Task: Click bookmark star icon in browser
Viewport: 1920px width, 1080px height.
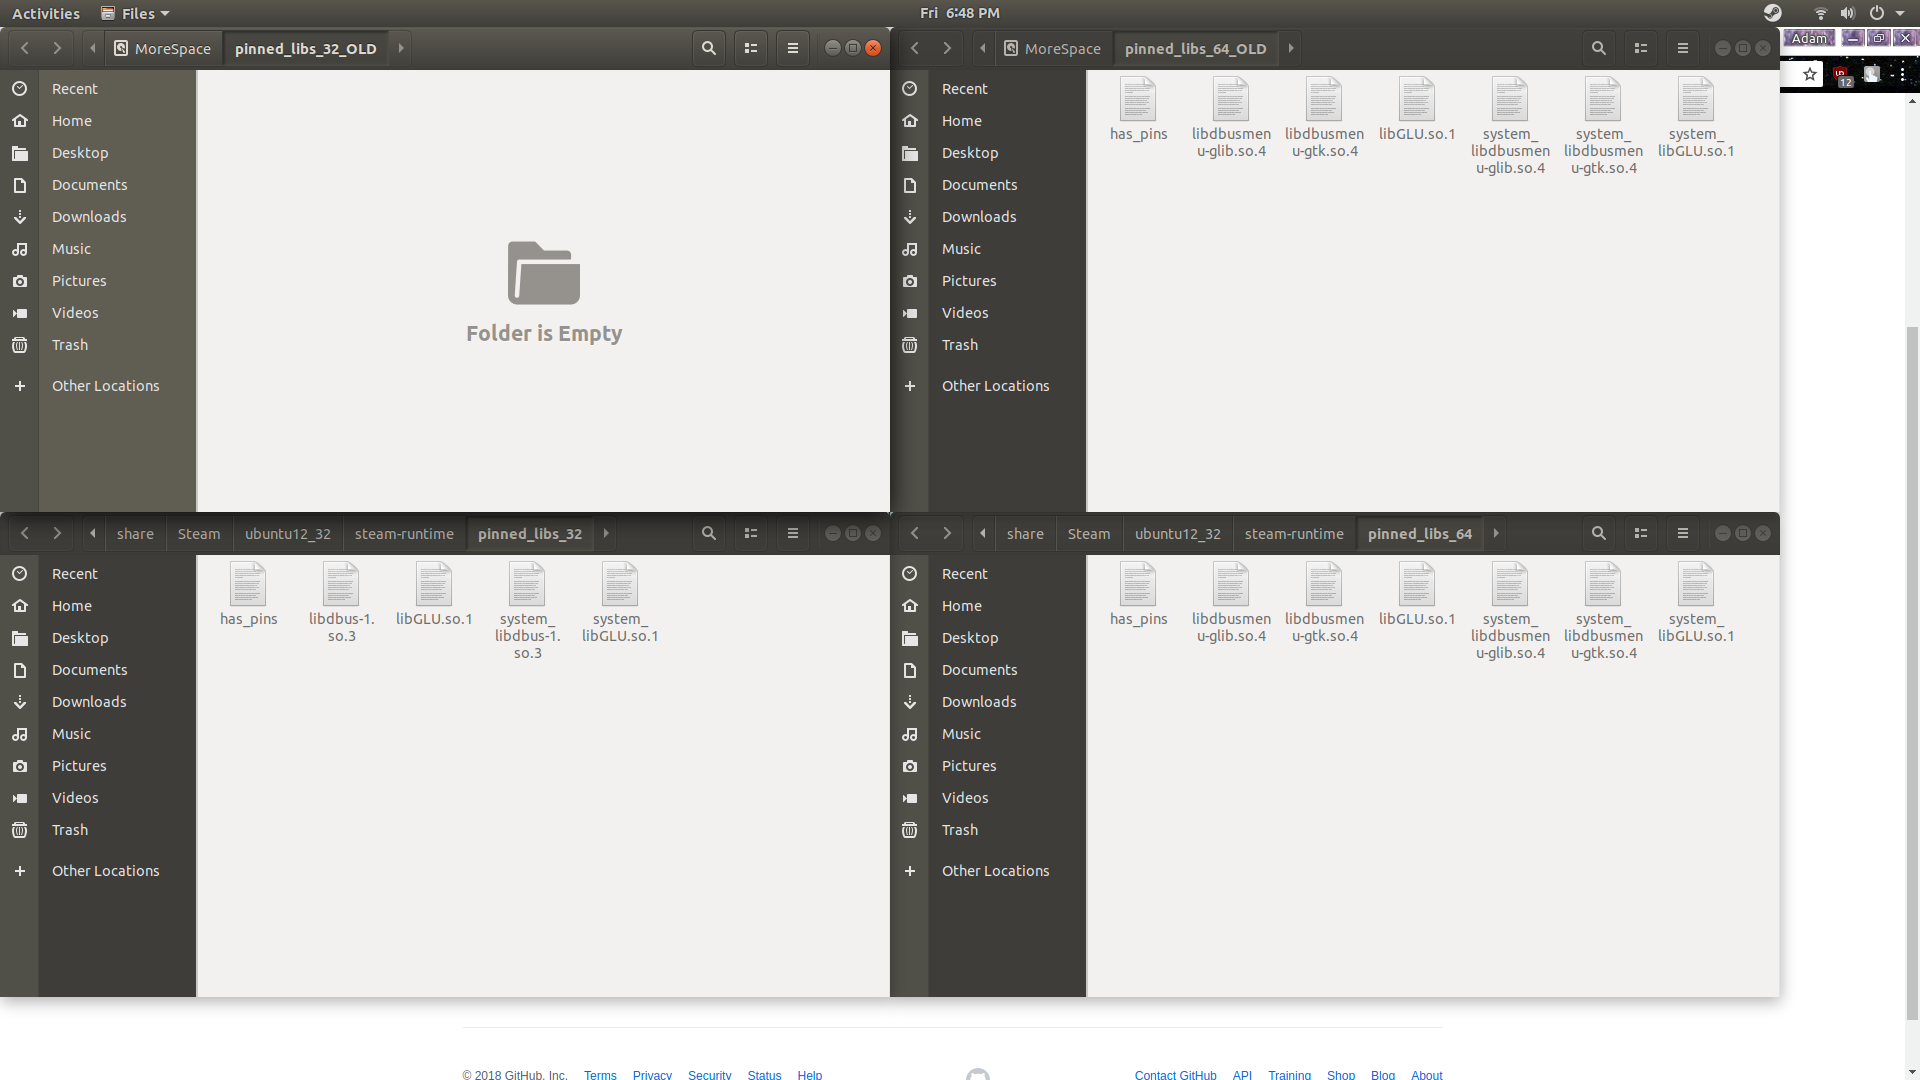Action: 1809,74
